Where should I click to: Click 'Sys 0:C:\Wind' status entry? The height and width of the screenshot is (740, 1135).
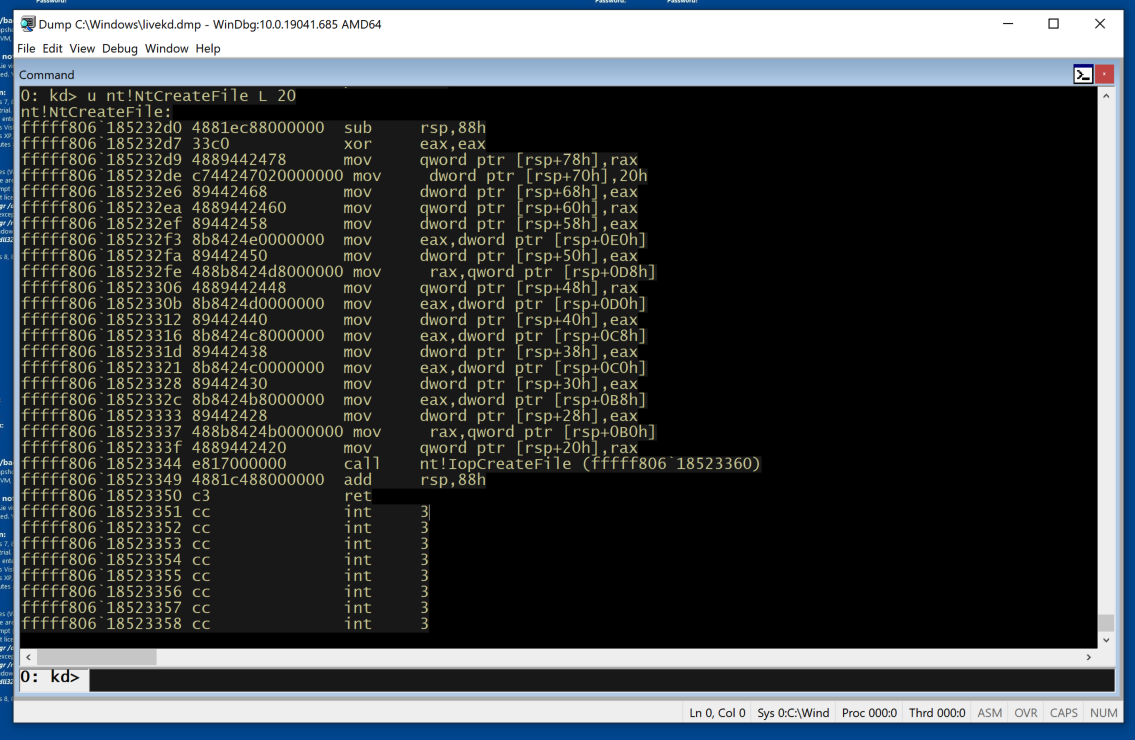793,713
